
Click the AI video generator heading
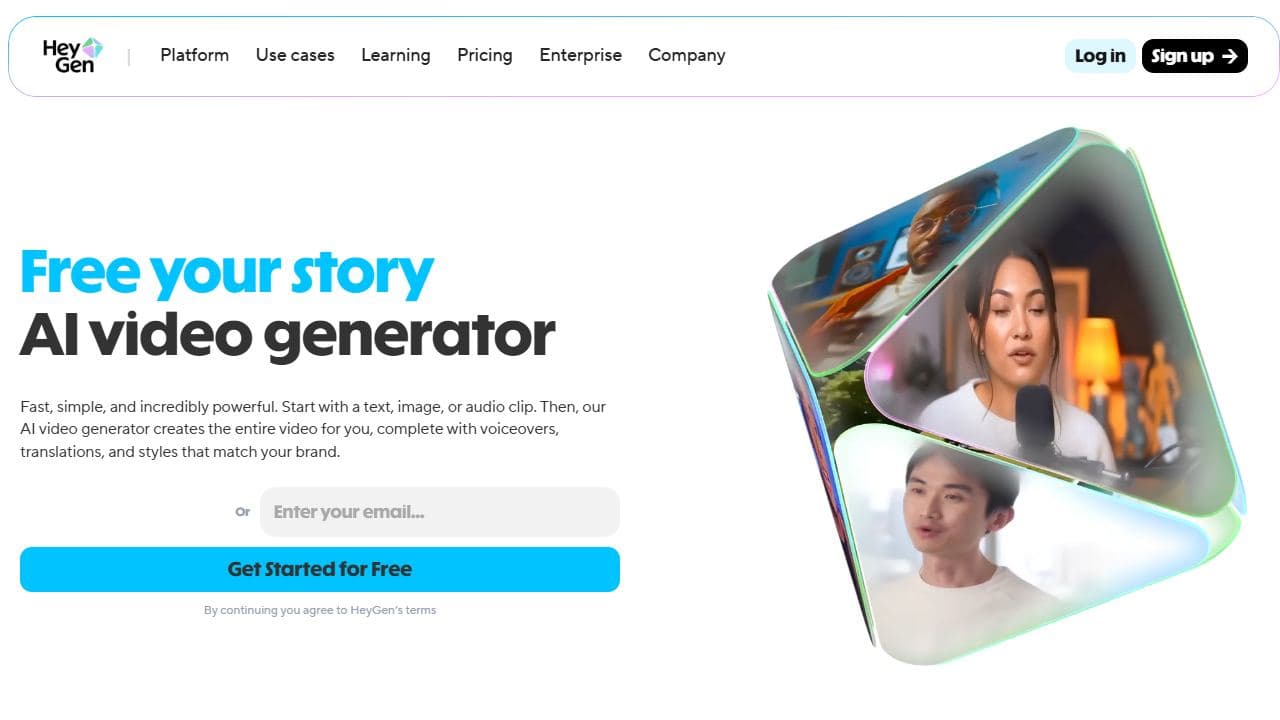click(287, 335)
